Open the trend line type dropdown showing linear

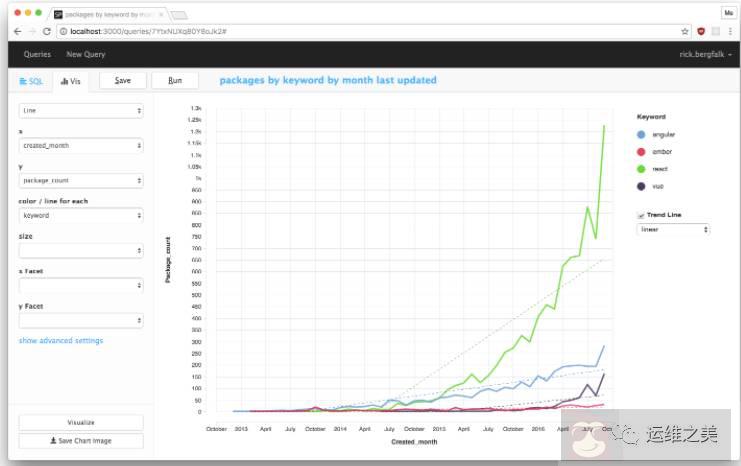tap(673, 229)
